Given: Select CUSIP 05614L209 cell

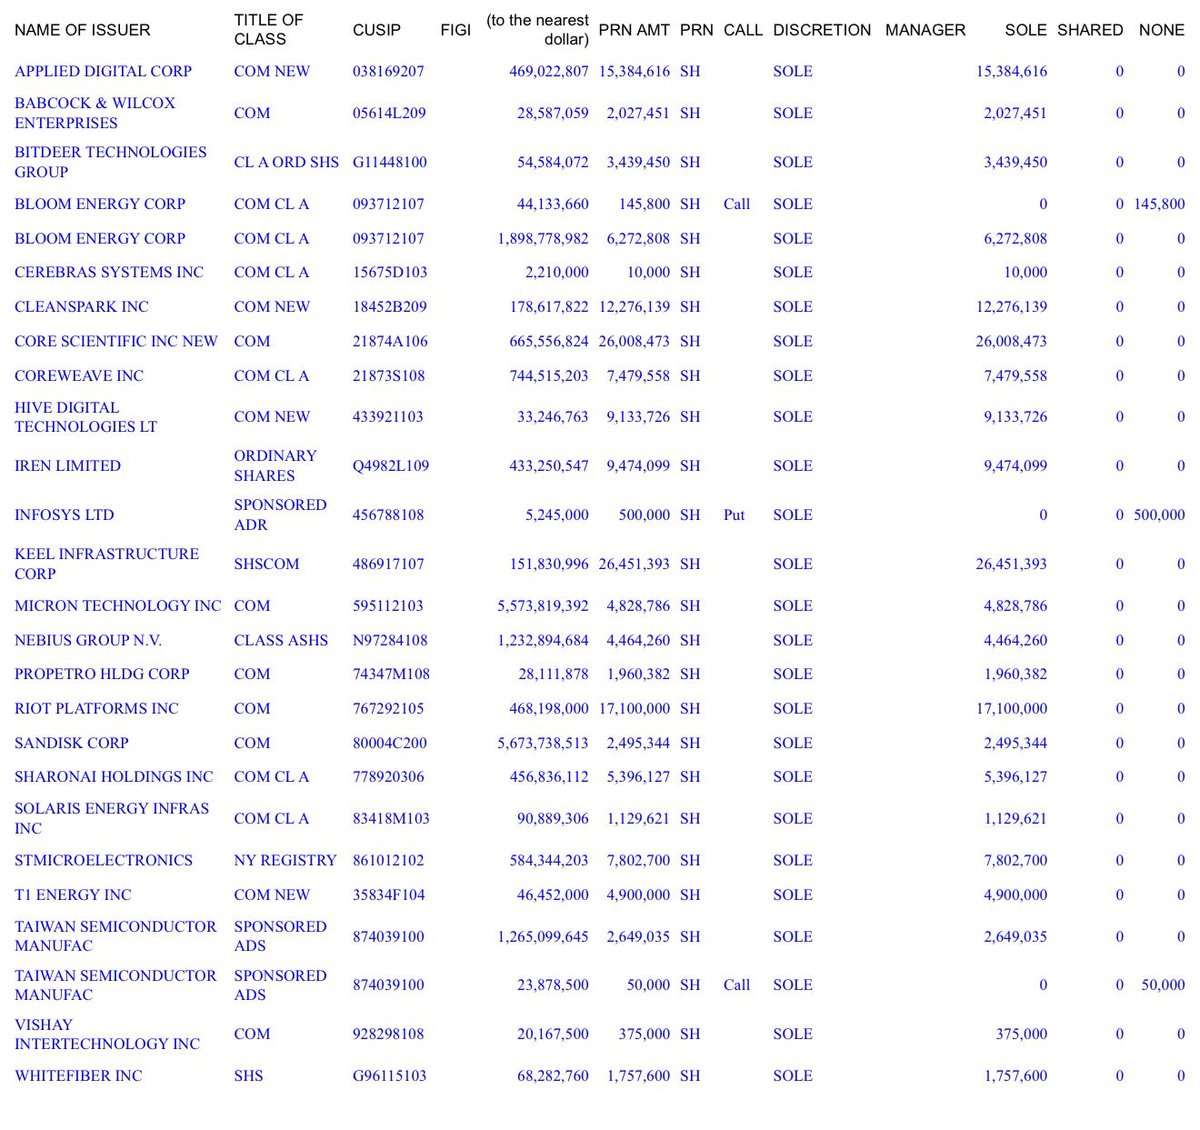Looking at the screenshot, I should pos(390,113).
